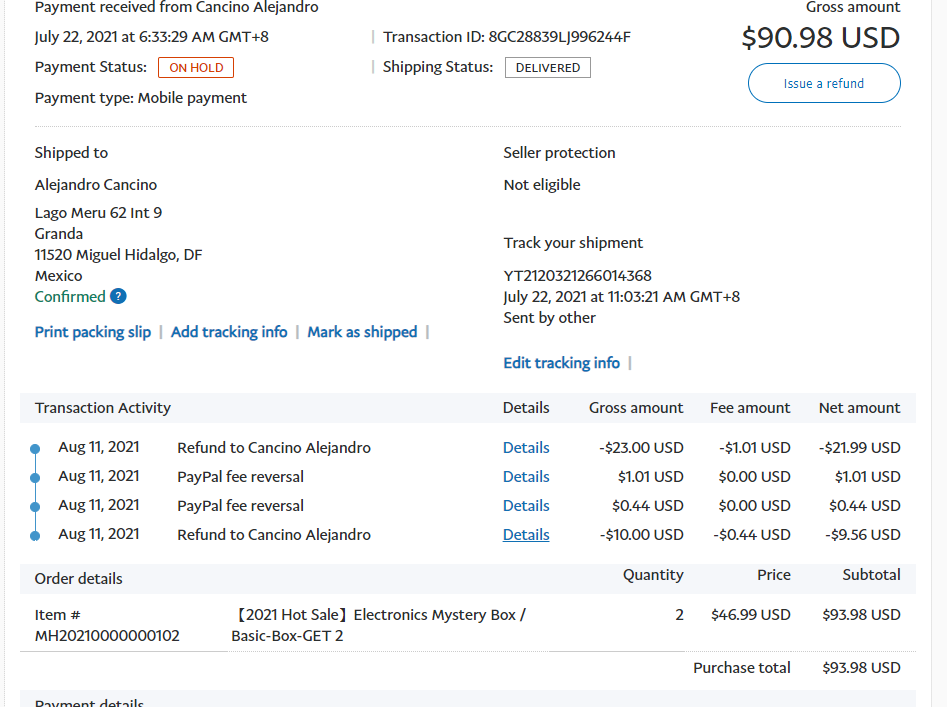Choose Mark as shipped
Viewport: 947px width, 707px height.
(x=362, y=332)
